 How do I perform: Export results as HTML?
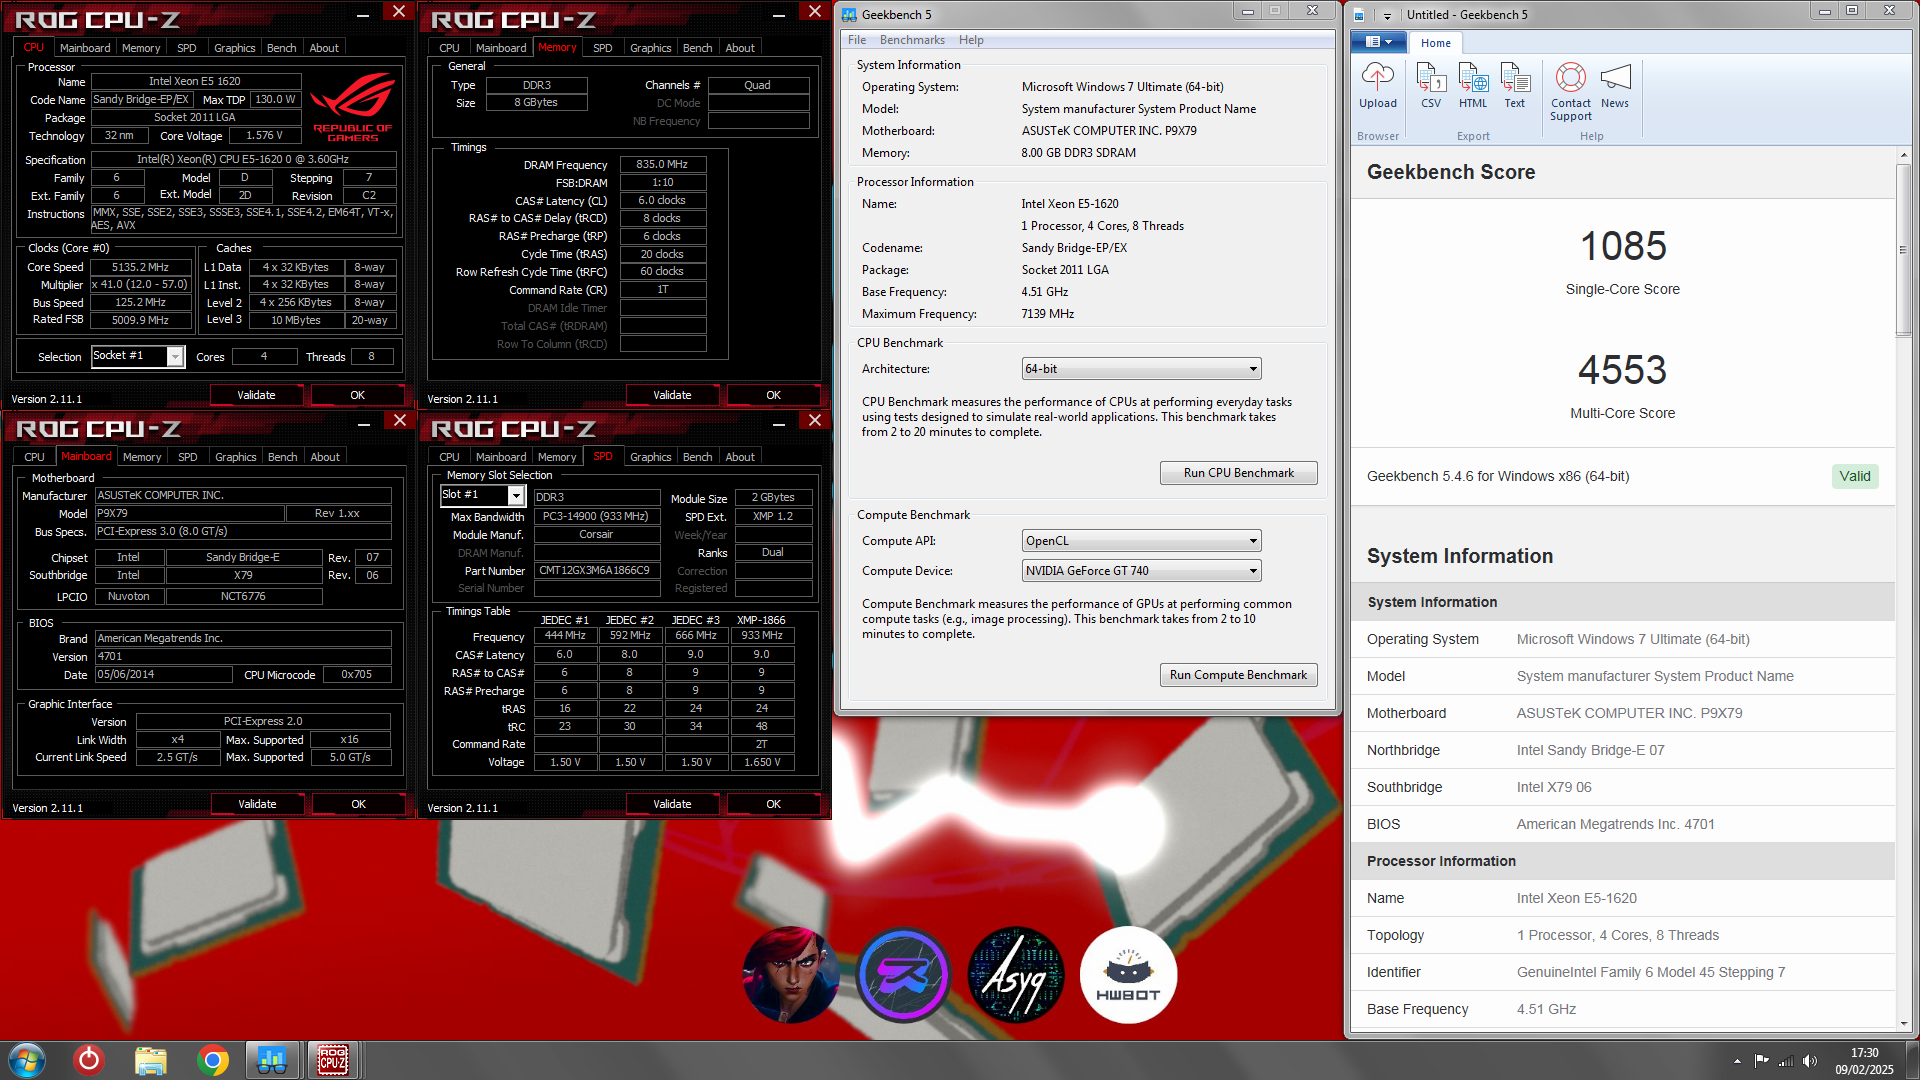click(x=1473, y=86)
